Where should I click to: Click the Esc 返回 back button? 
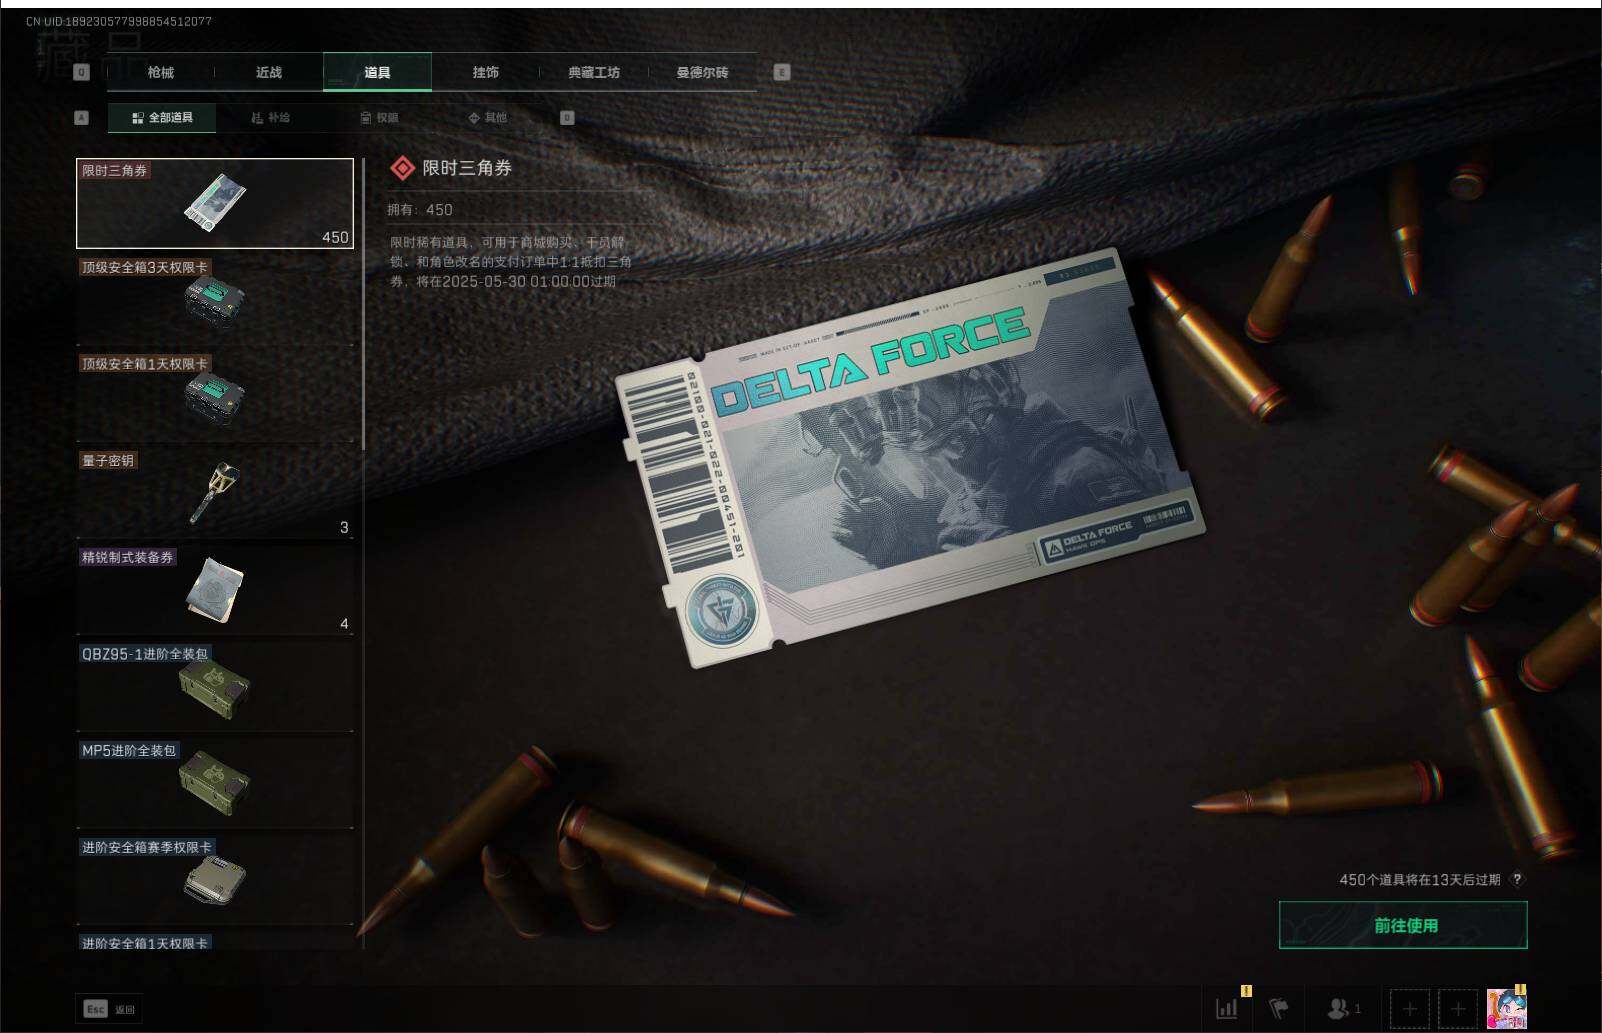tap(109, 1009)
